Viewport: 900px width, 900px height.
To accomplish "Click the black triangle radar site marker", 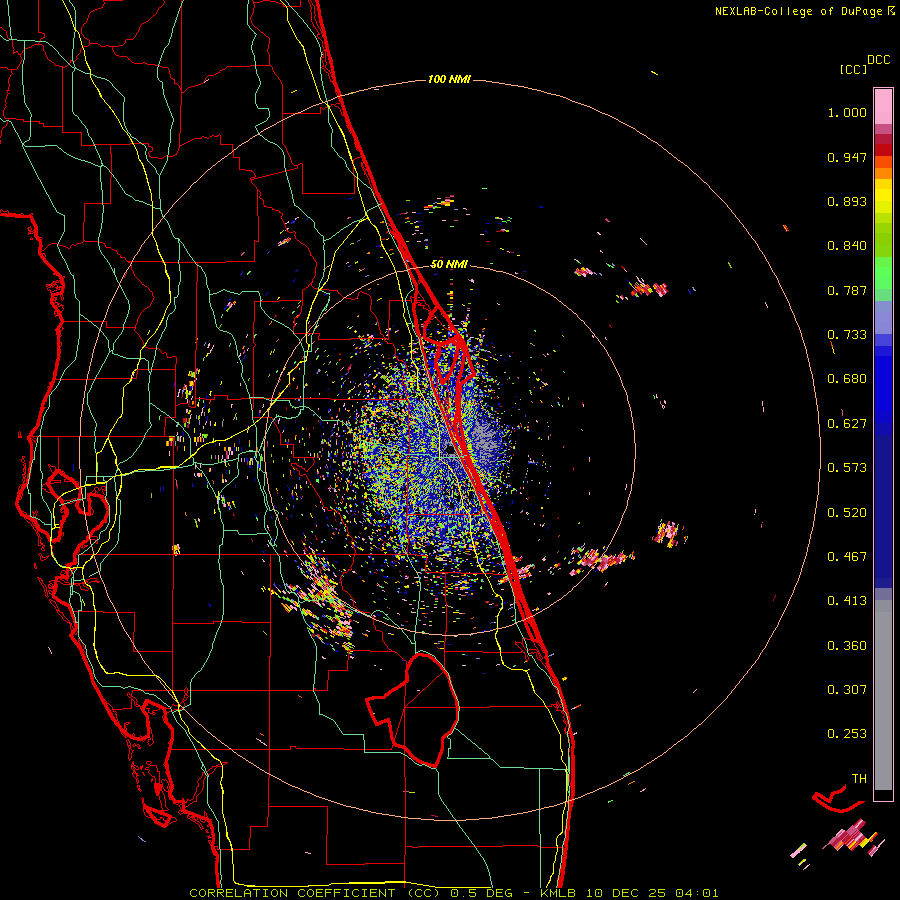I will point(450,451).
